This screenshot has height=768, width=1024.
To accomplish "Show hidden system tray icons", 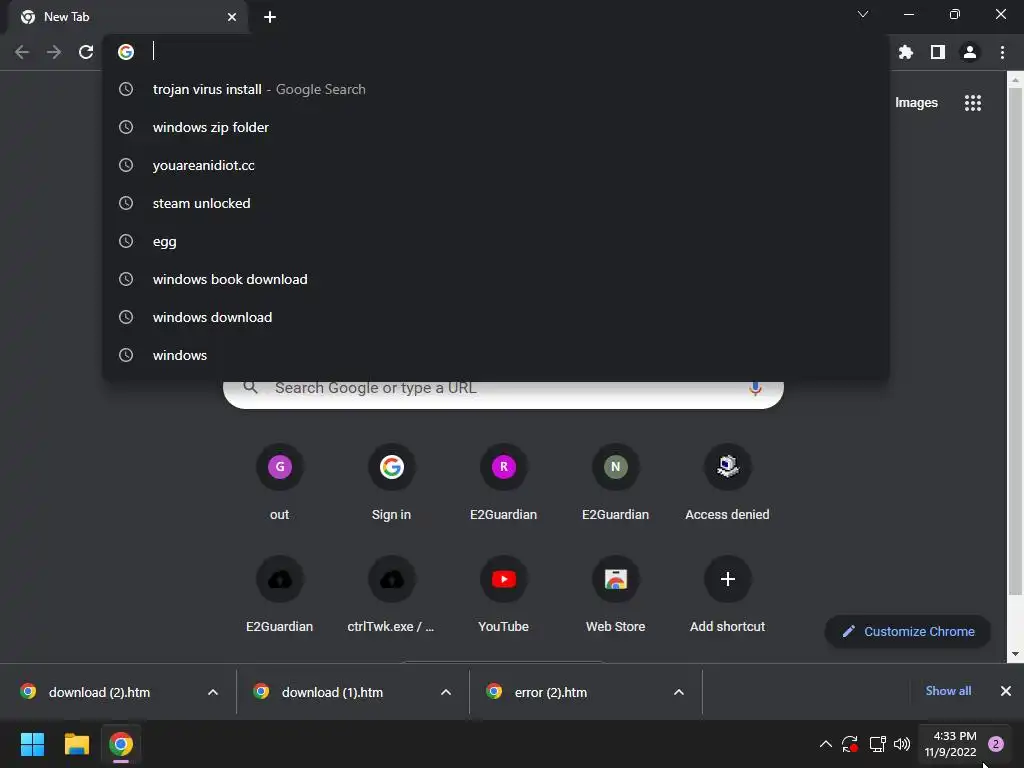I will [825, 744].
